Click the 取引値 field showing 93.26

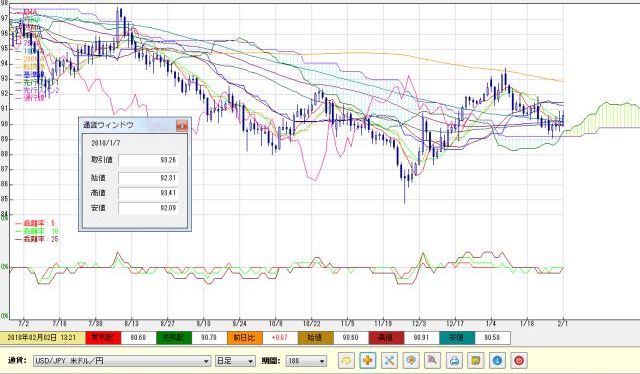149,160
